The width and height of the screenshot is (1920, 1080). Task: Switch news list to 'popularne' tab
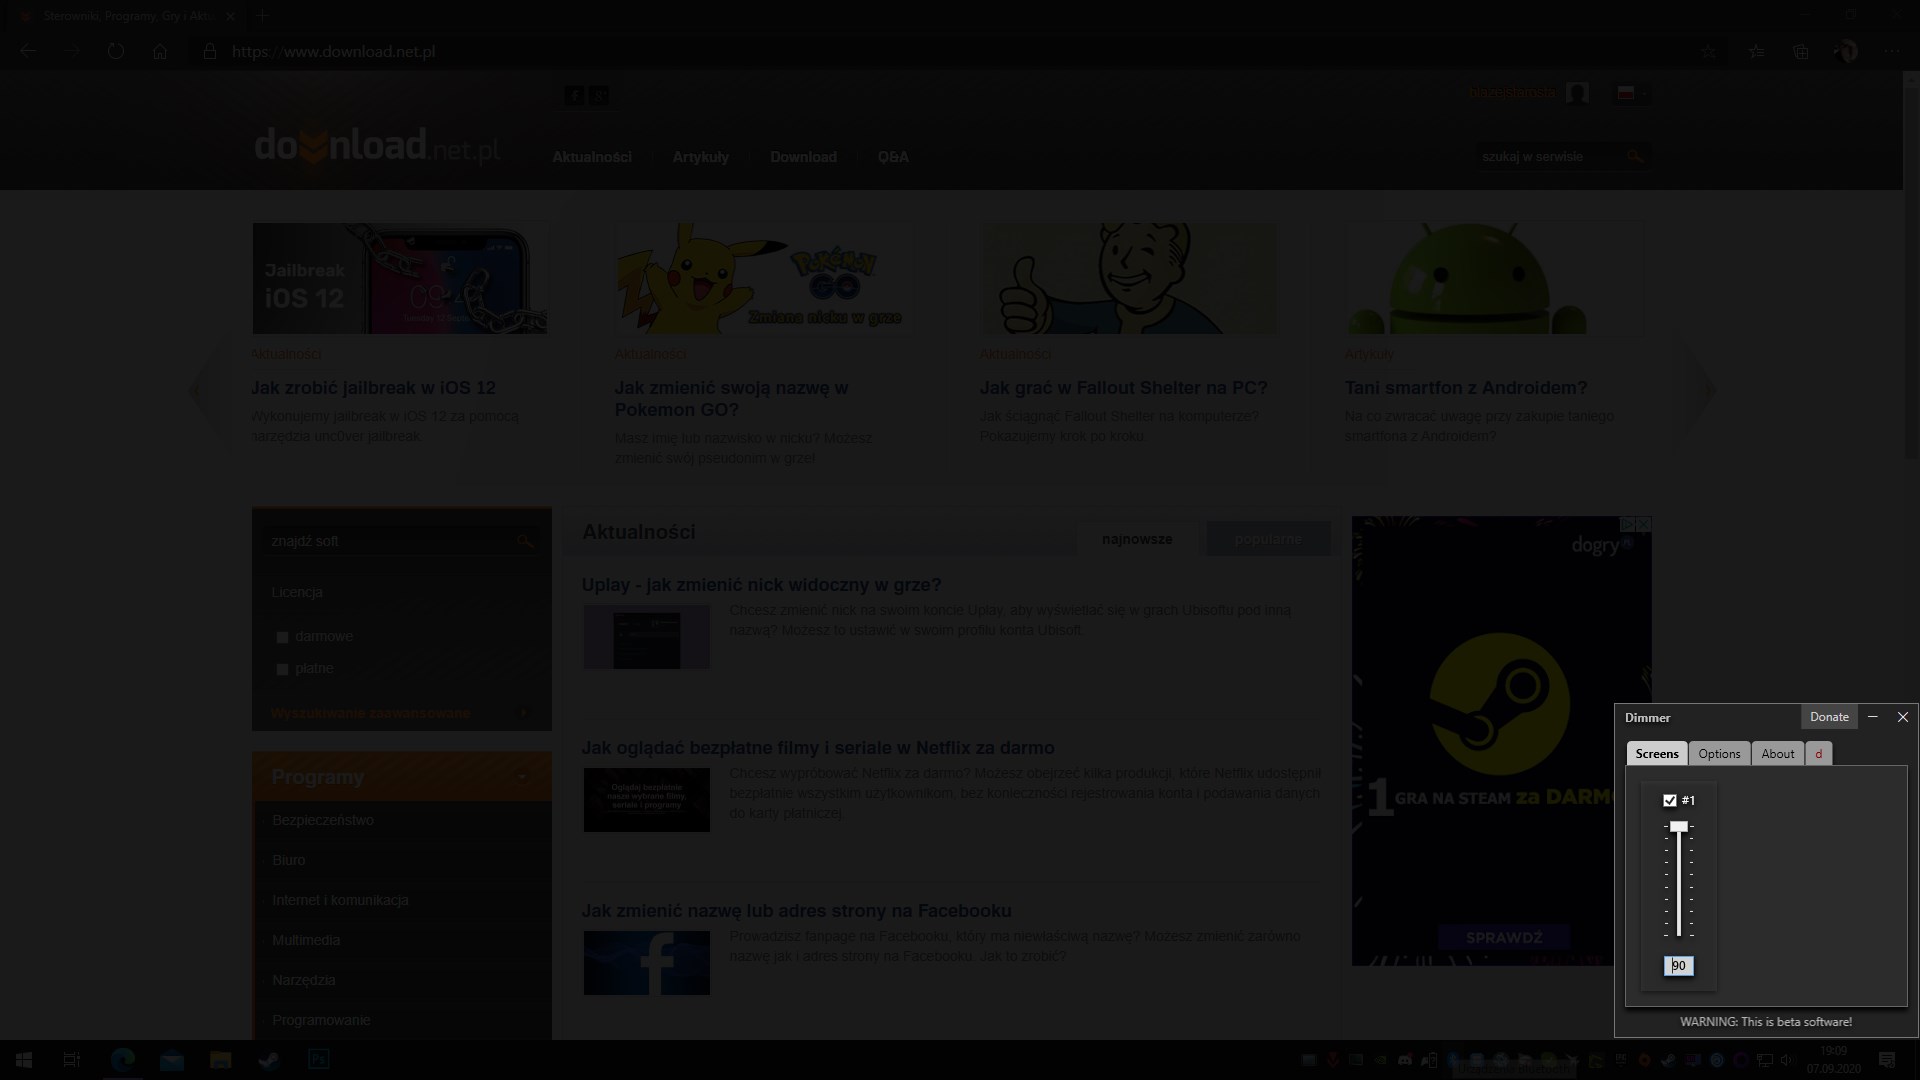1268,539
